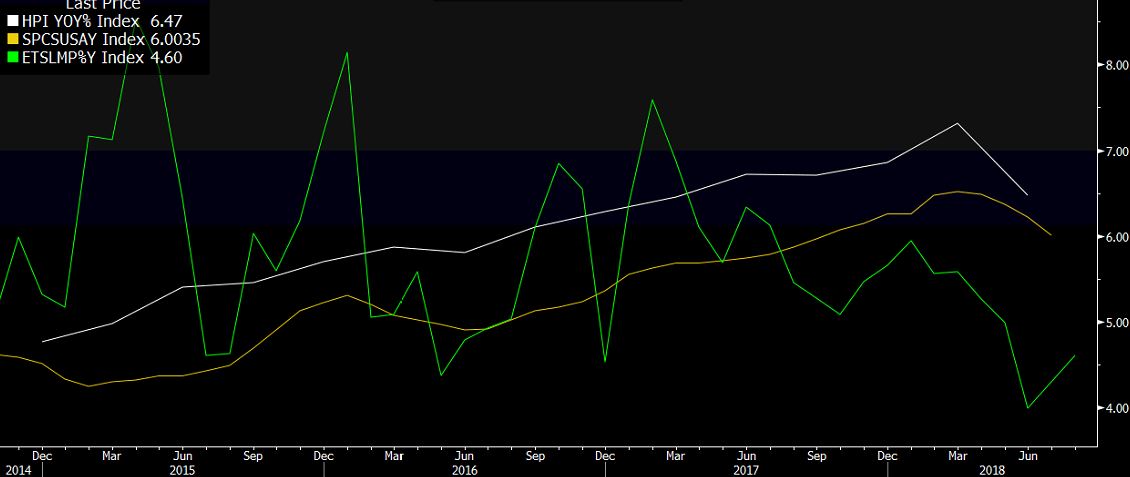
Task: Click the Sep label for 2017
Action: [x=817, y=456]
